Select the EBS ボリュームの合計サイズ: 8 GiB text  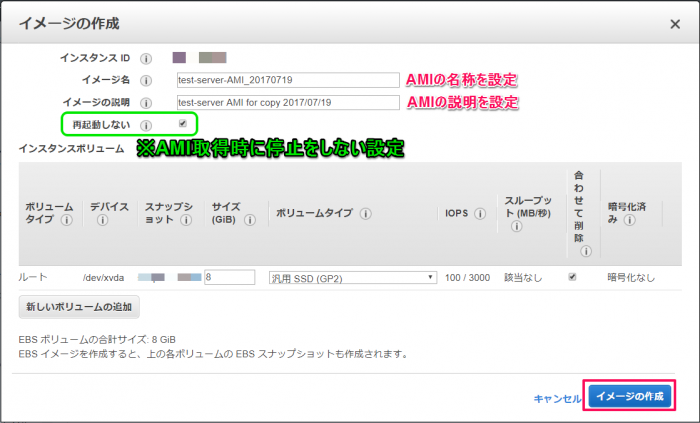[x=97, y=340]
